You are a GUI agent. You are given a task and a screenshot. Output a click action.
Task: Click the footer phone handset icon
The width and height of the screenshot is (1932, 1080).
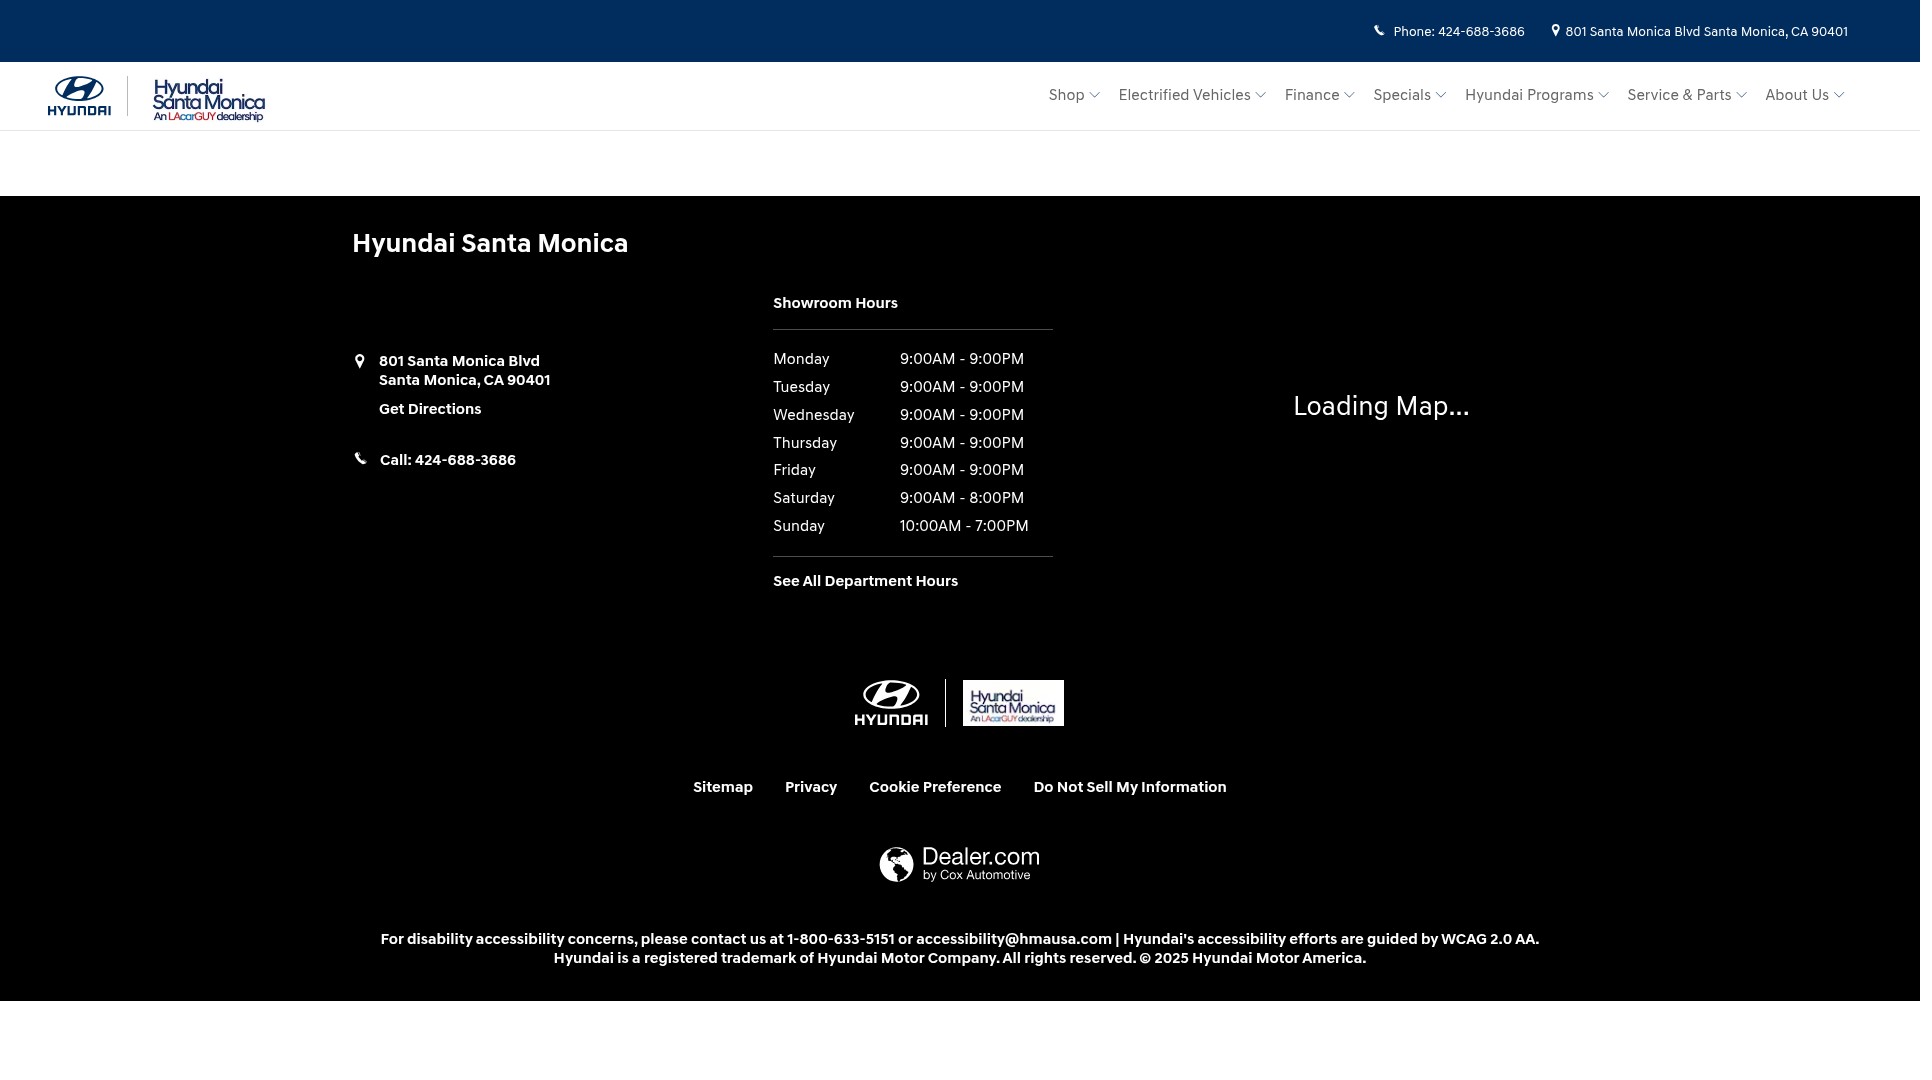click(361, 459)
